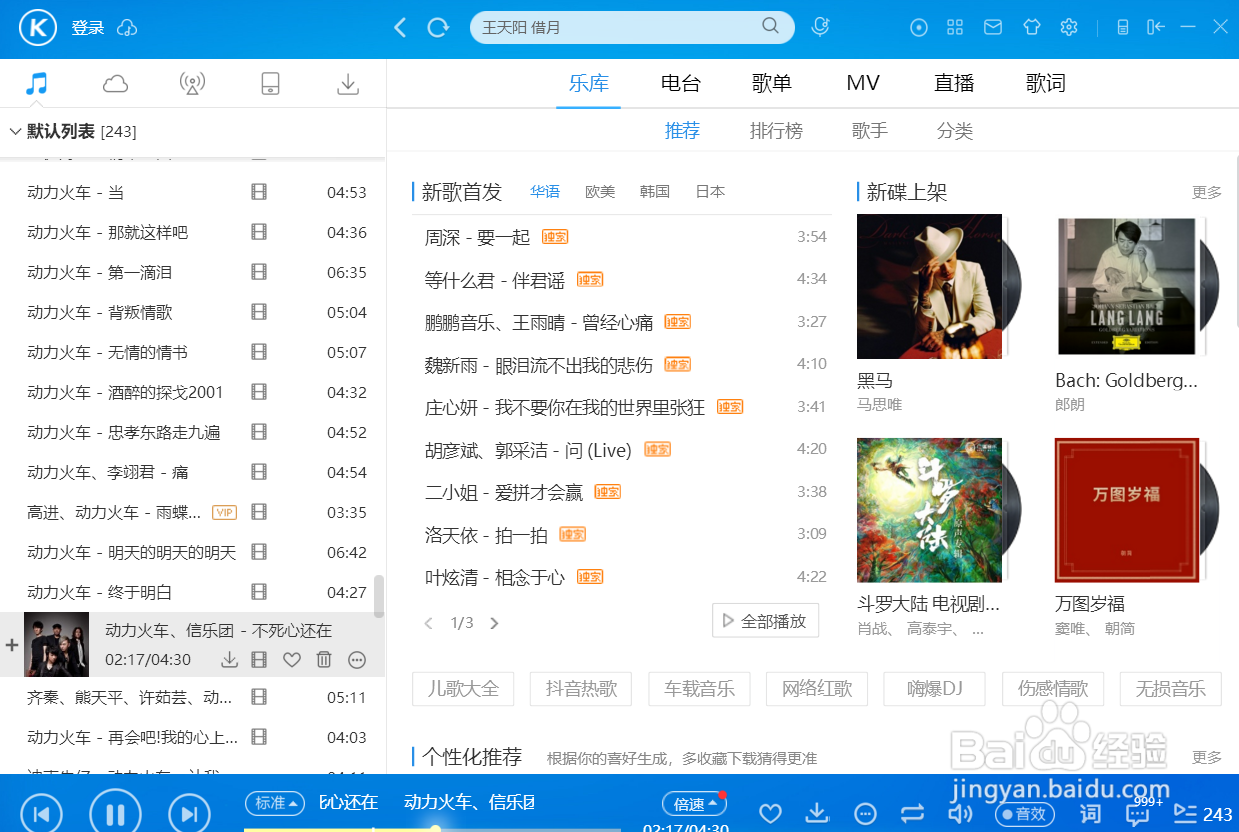This screenshot has height=832, width=1239.
Task: Click the MV icon for 动力火车 - 当
Action: [x=259, y=192]
